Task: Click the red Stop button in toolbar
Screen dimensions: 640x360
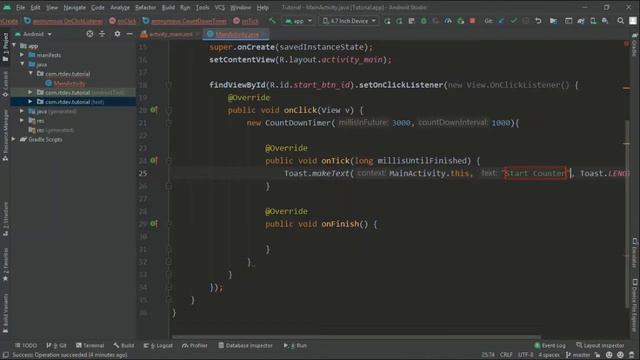Action: click(472, 20)
